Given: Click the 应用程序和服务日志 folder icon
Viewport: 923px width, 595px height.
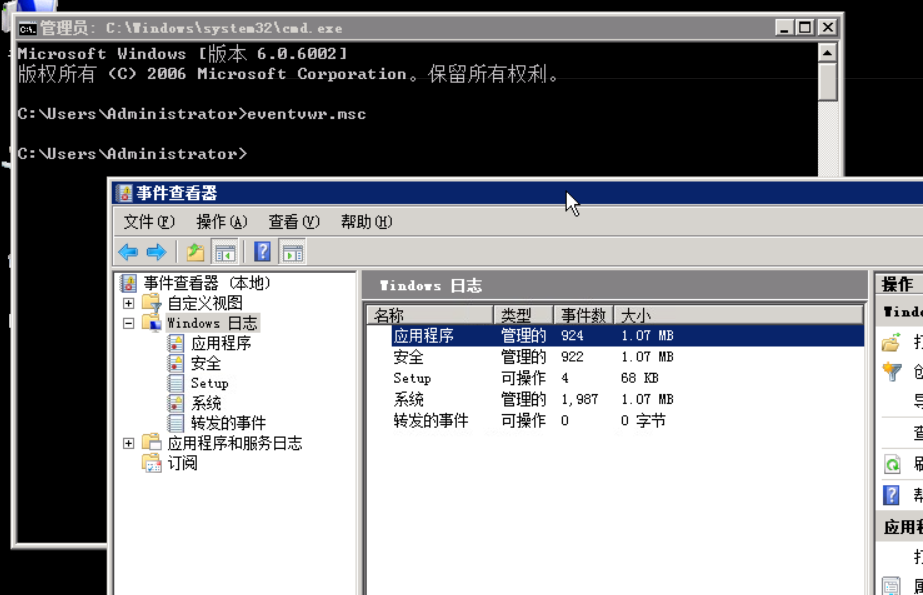Looking at the screenshot, I should pos(152,443).
